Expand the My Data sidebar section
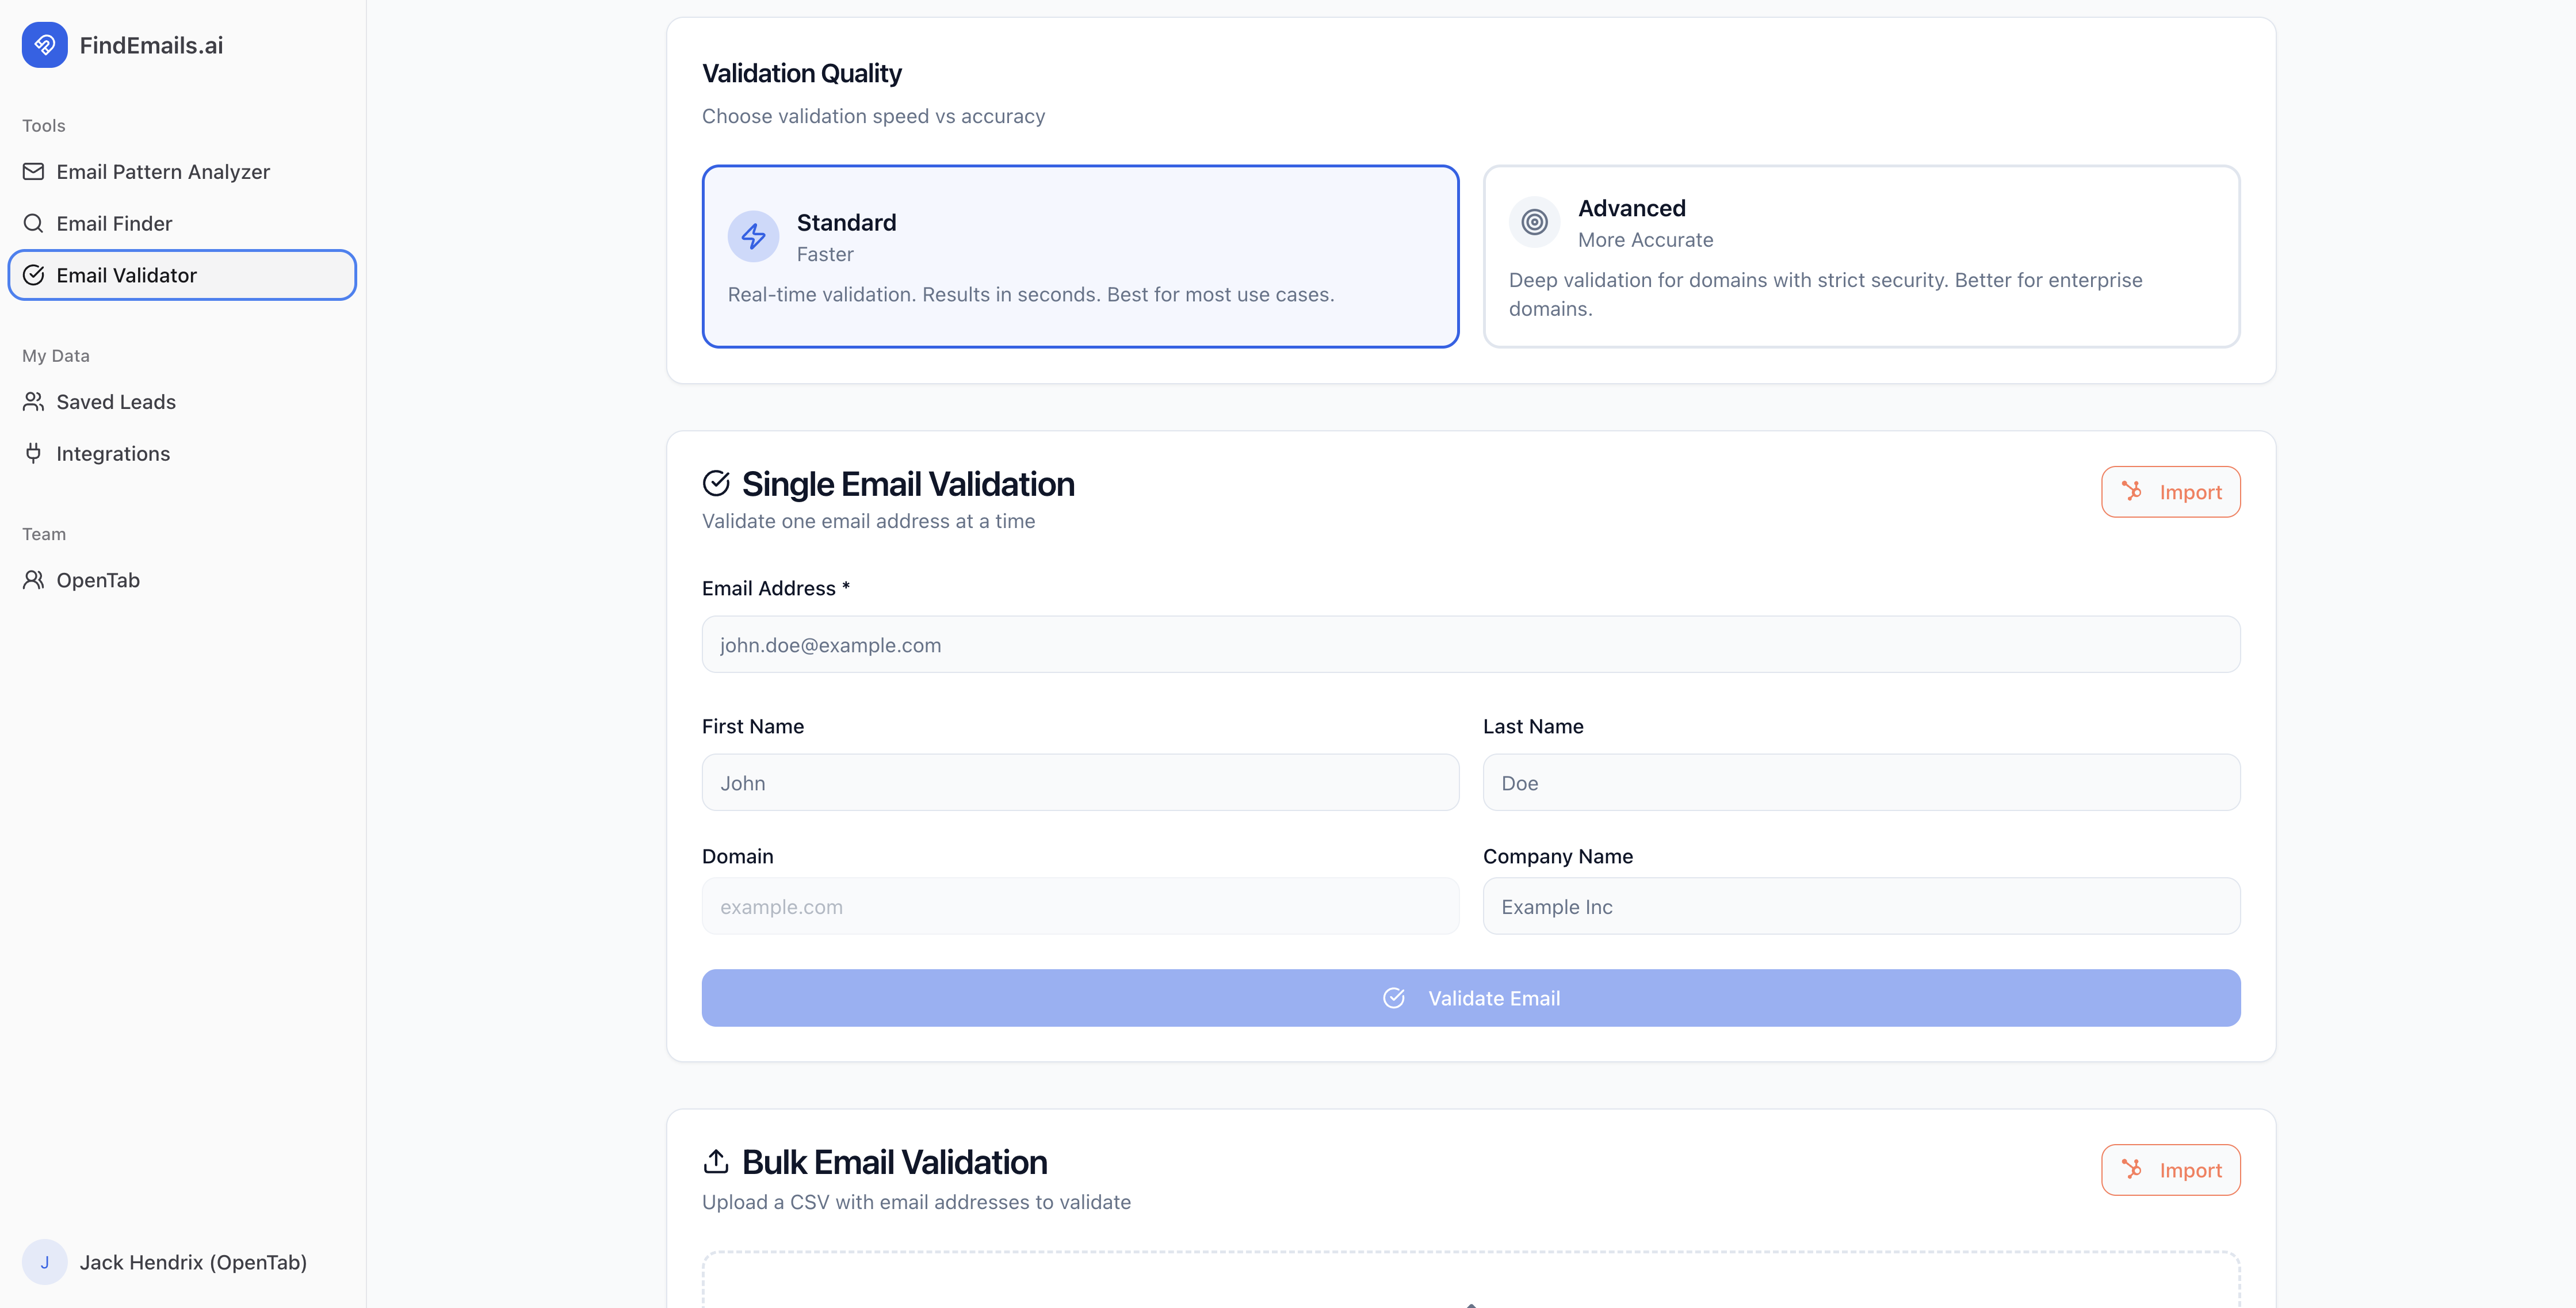The width and height of the screenshot is (2576, 1308). pos(55,355)
